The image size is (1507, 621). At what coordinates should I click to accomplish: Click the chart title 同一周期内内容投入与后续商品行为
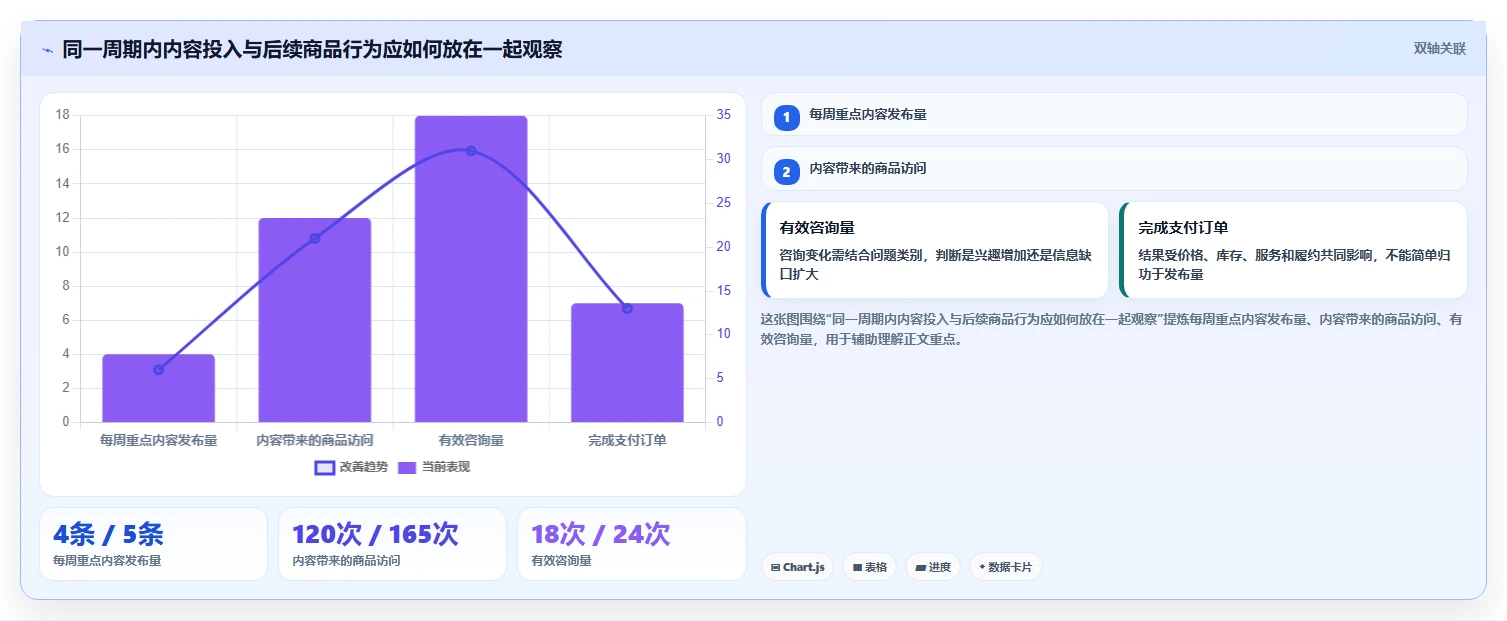312,49
